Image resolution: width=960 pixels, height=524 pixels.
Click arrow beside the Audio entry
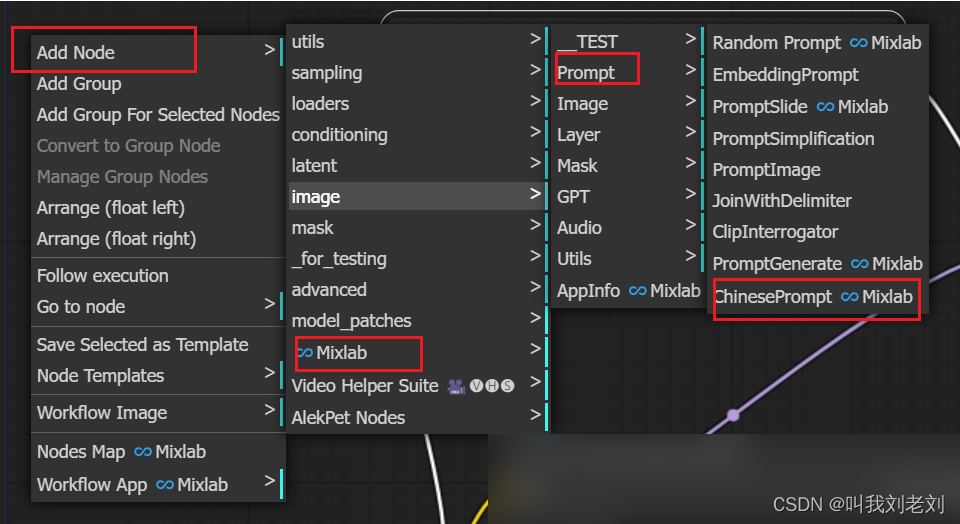point(691,225)
